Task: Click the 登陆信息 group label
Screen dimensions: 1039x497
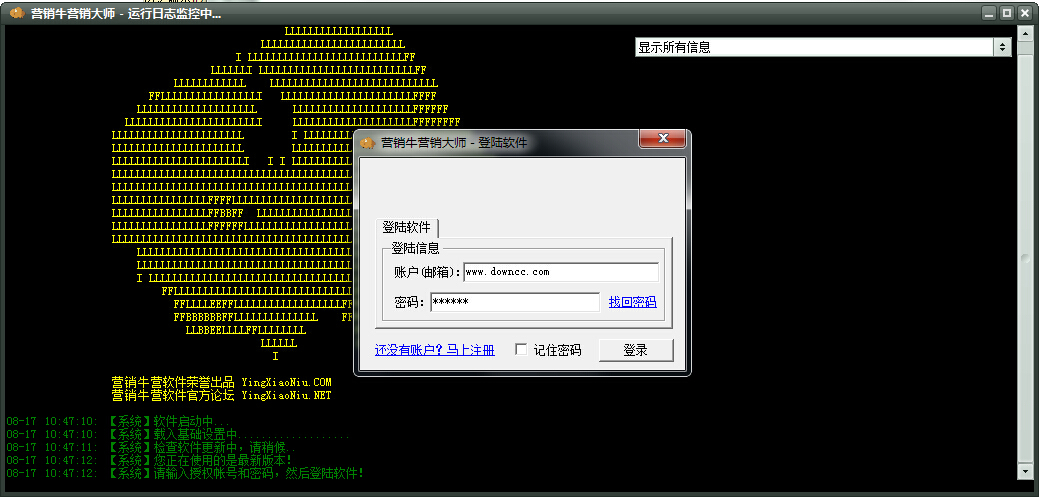Action: [415, 248]
